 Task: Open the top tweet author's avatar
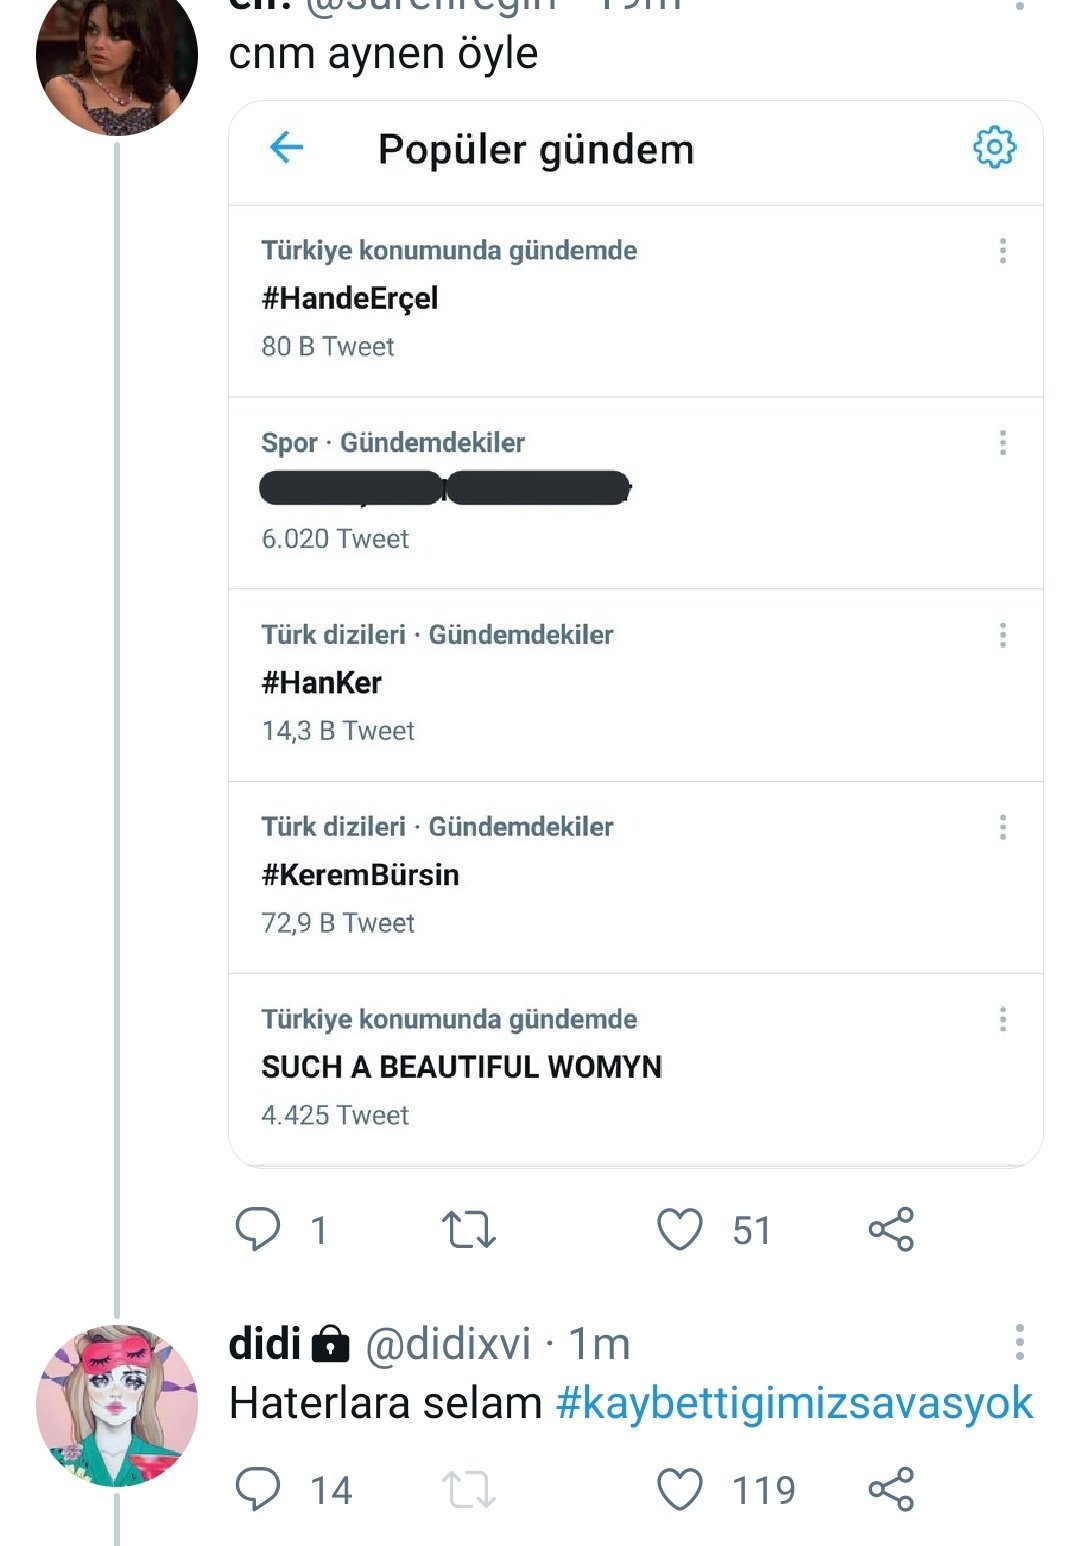tap(117, 58)
